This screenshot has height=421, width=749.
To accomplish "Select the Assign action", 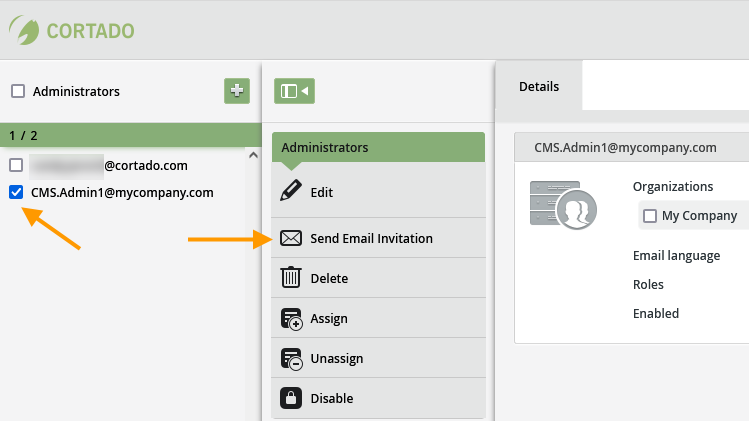I will (x=378, y=318).
